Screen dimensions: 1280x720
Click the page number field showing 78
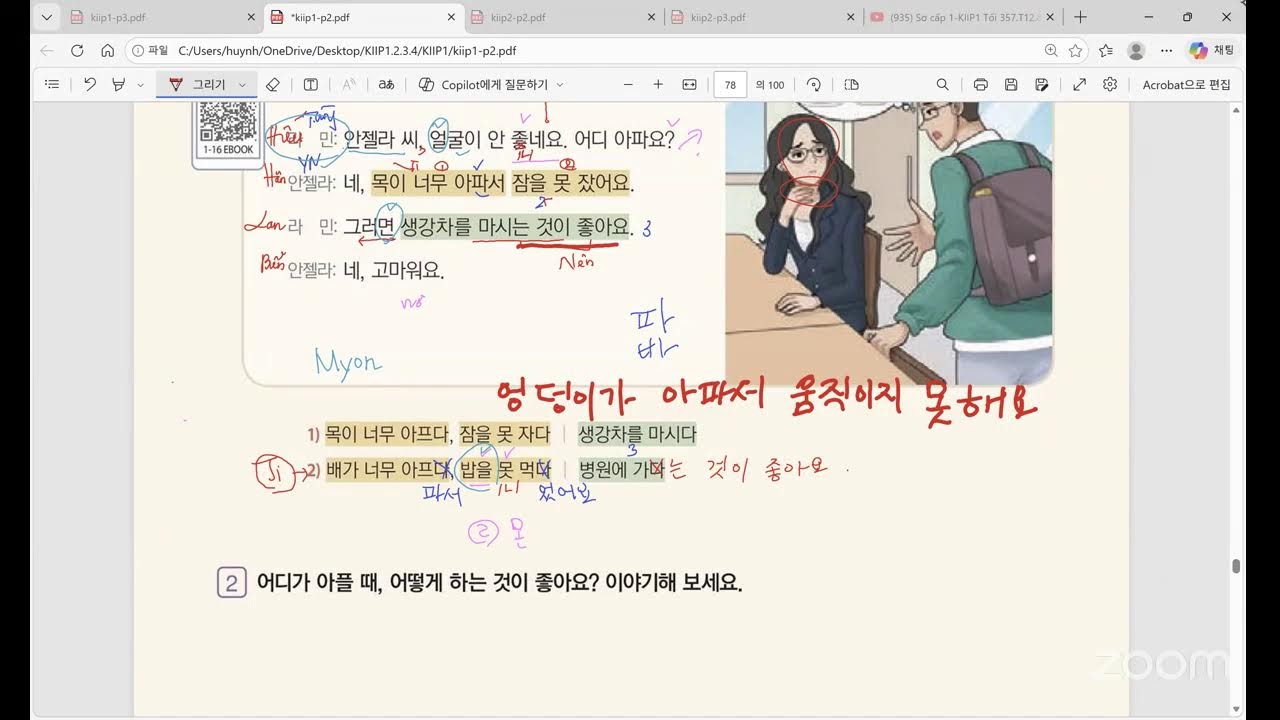(730, 85)
